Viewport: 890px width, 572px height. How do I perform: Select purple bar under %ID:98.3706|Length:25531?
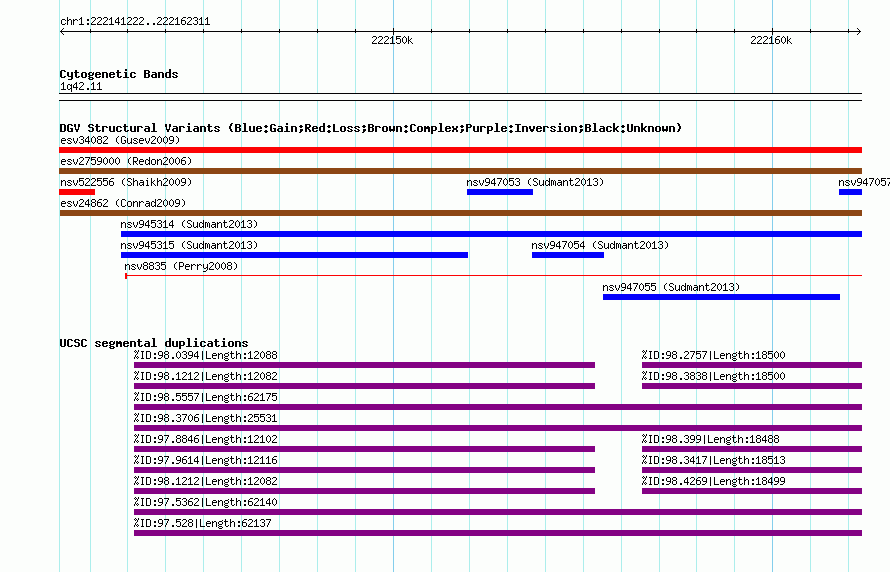point(498,428)
